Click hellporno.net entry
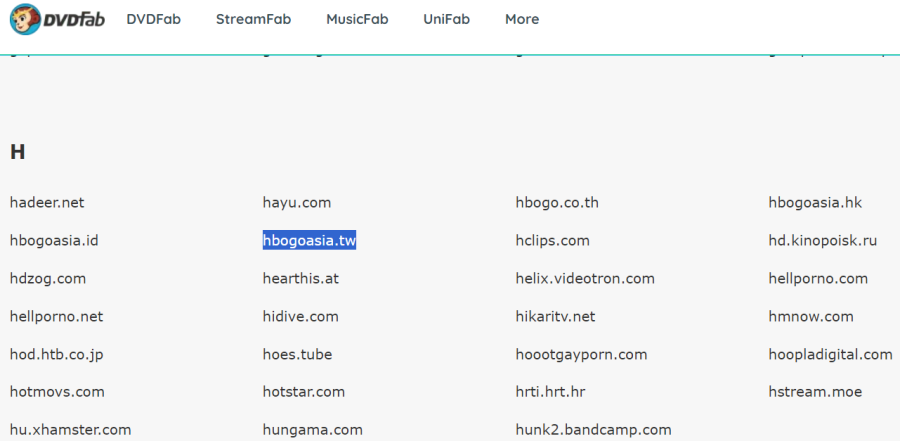900x441 pixels. [56, 316]
